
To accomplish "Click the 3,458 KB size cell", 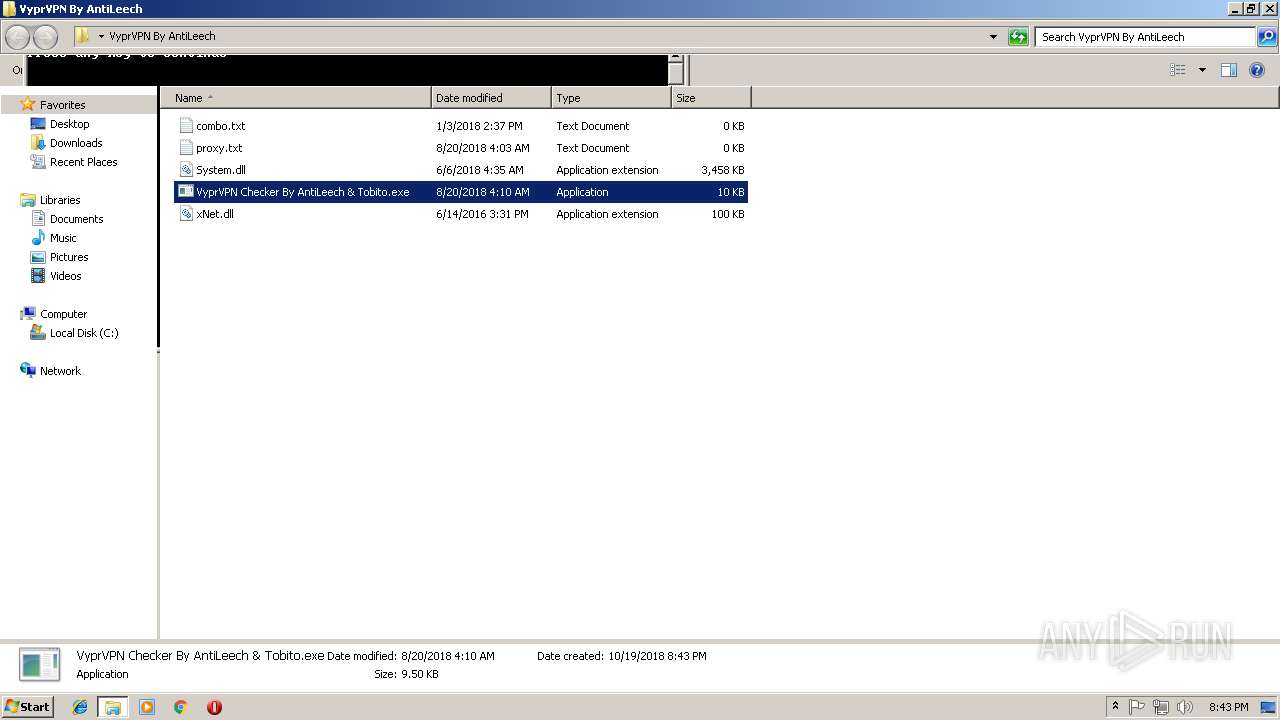I will click(722, 170).
